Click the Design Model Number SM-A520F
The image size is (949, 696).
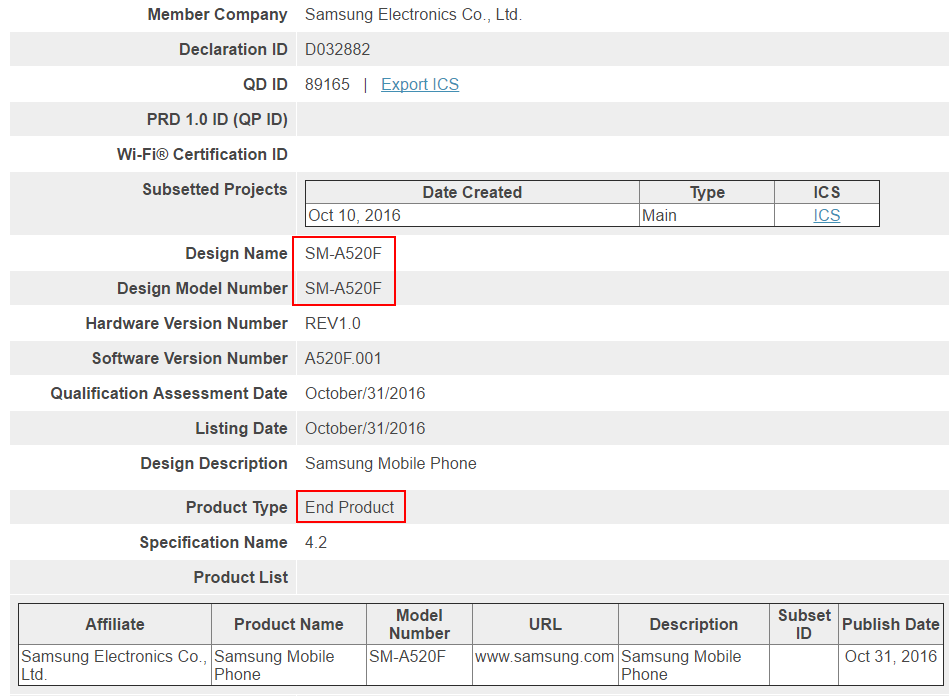[343, 288]
